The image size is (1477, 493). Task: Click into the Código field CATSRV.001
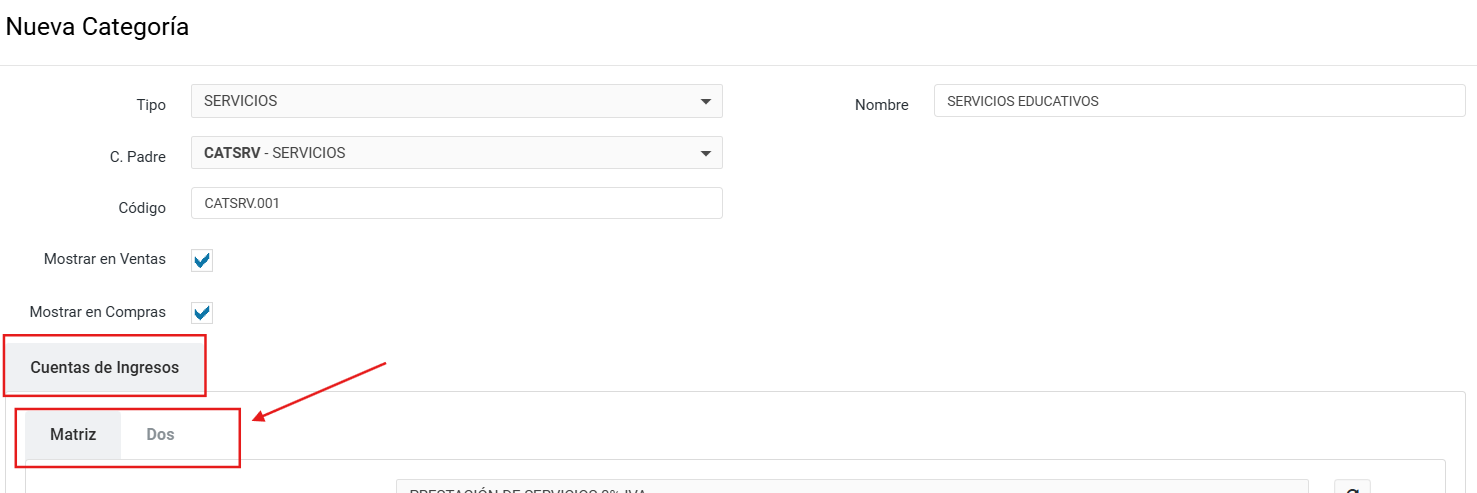tap(456, 203)
